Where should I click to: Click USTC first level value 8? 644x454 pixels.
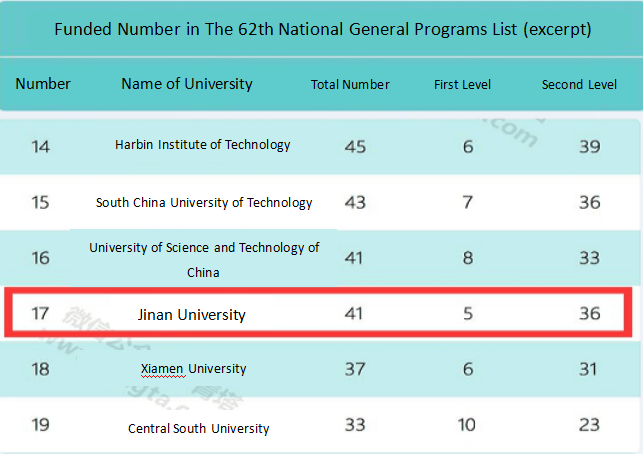coord(468,258)
